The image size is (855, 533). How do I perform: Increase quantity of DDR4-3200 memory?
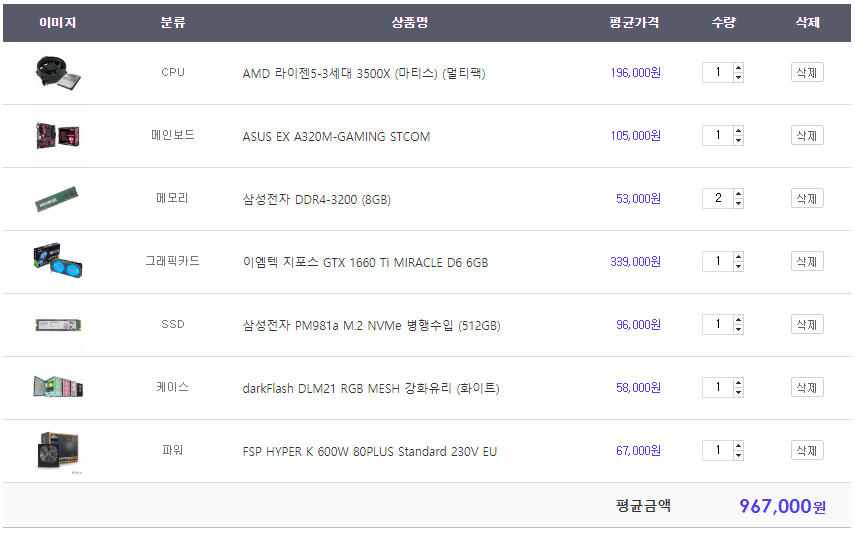coord(738,194)
